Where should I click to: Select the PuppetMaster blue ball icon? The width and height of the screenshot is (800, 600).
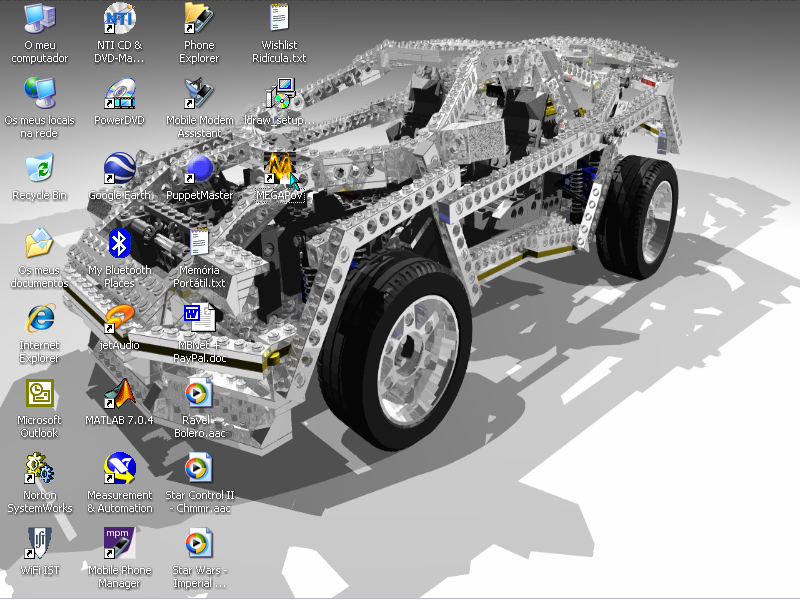[x=199, y=169]
